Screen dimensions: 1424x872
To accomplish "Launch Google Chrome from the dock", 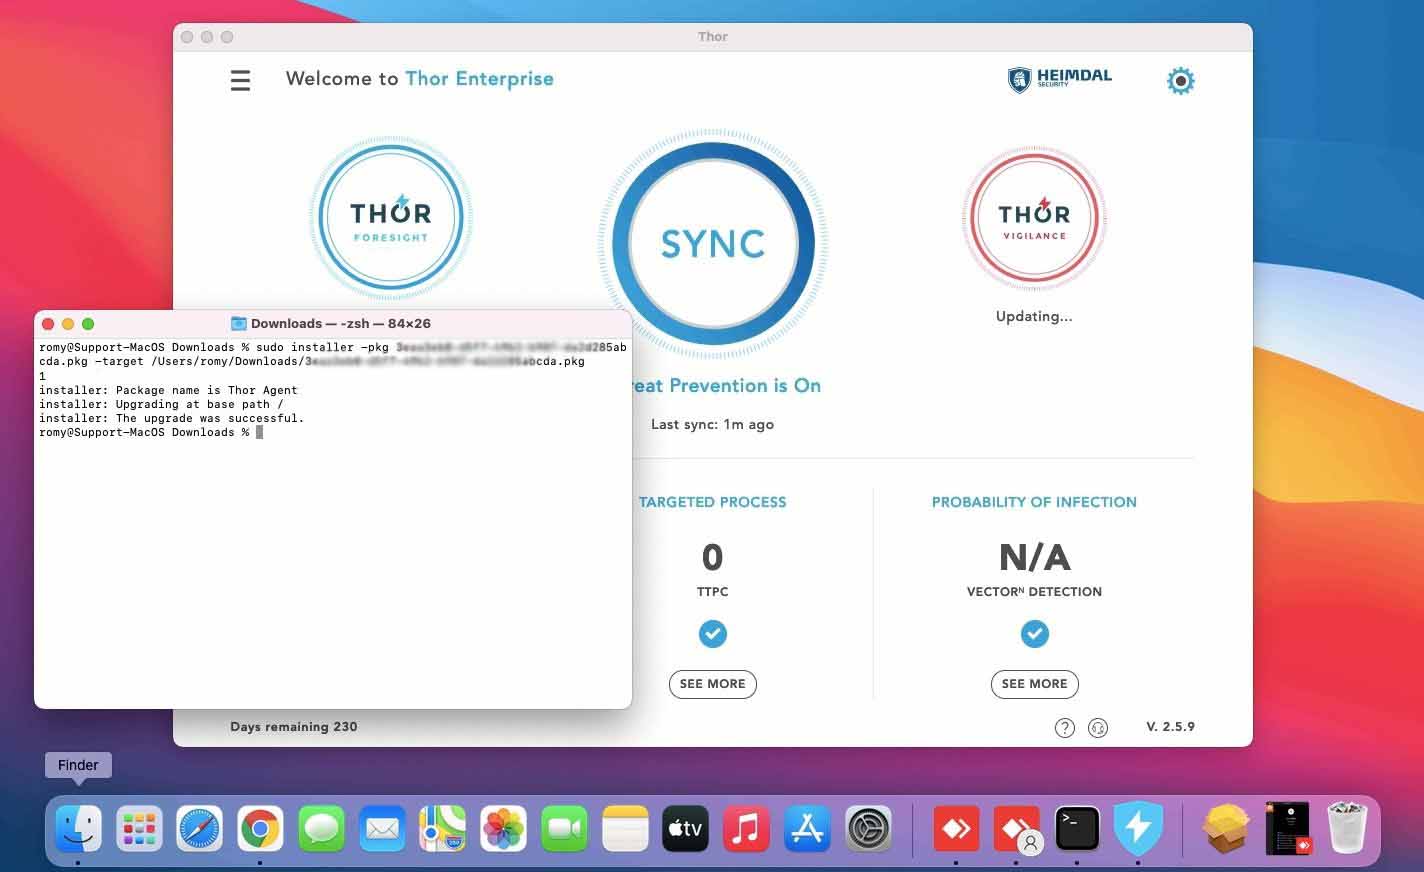I will (260, 829).
